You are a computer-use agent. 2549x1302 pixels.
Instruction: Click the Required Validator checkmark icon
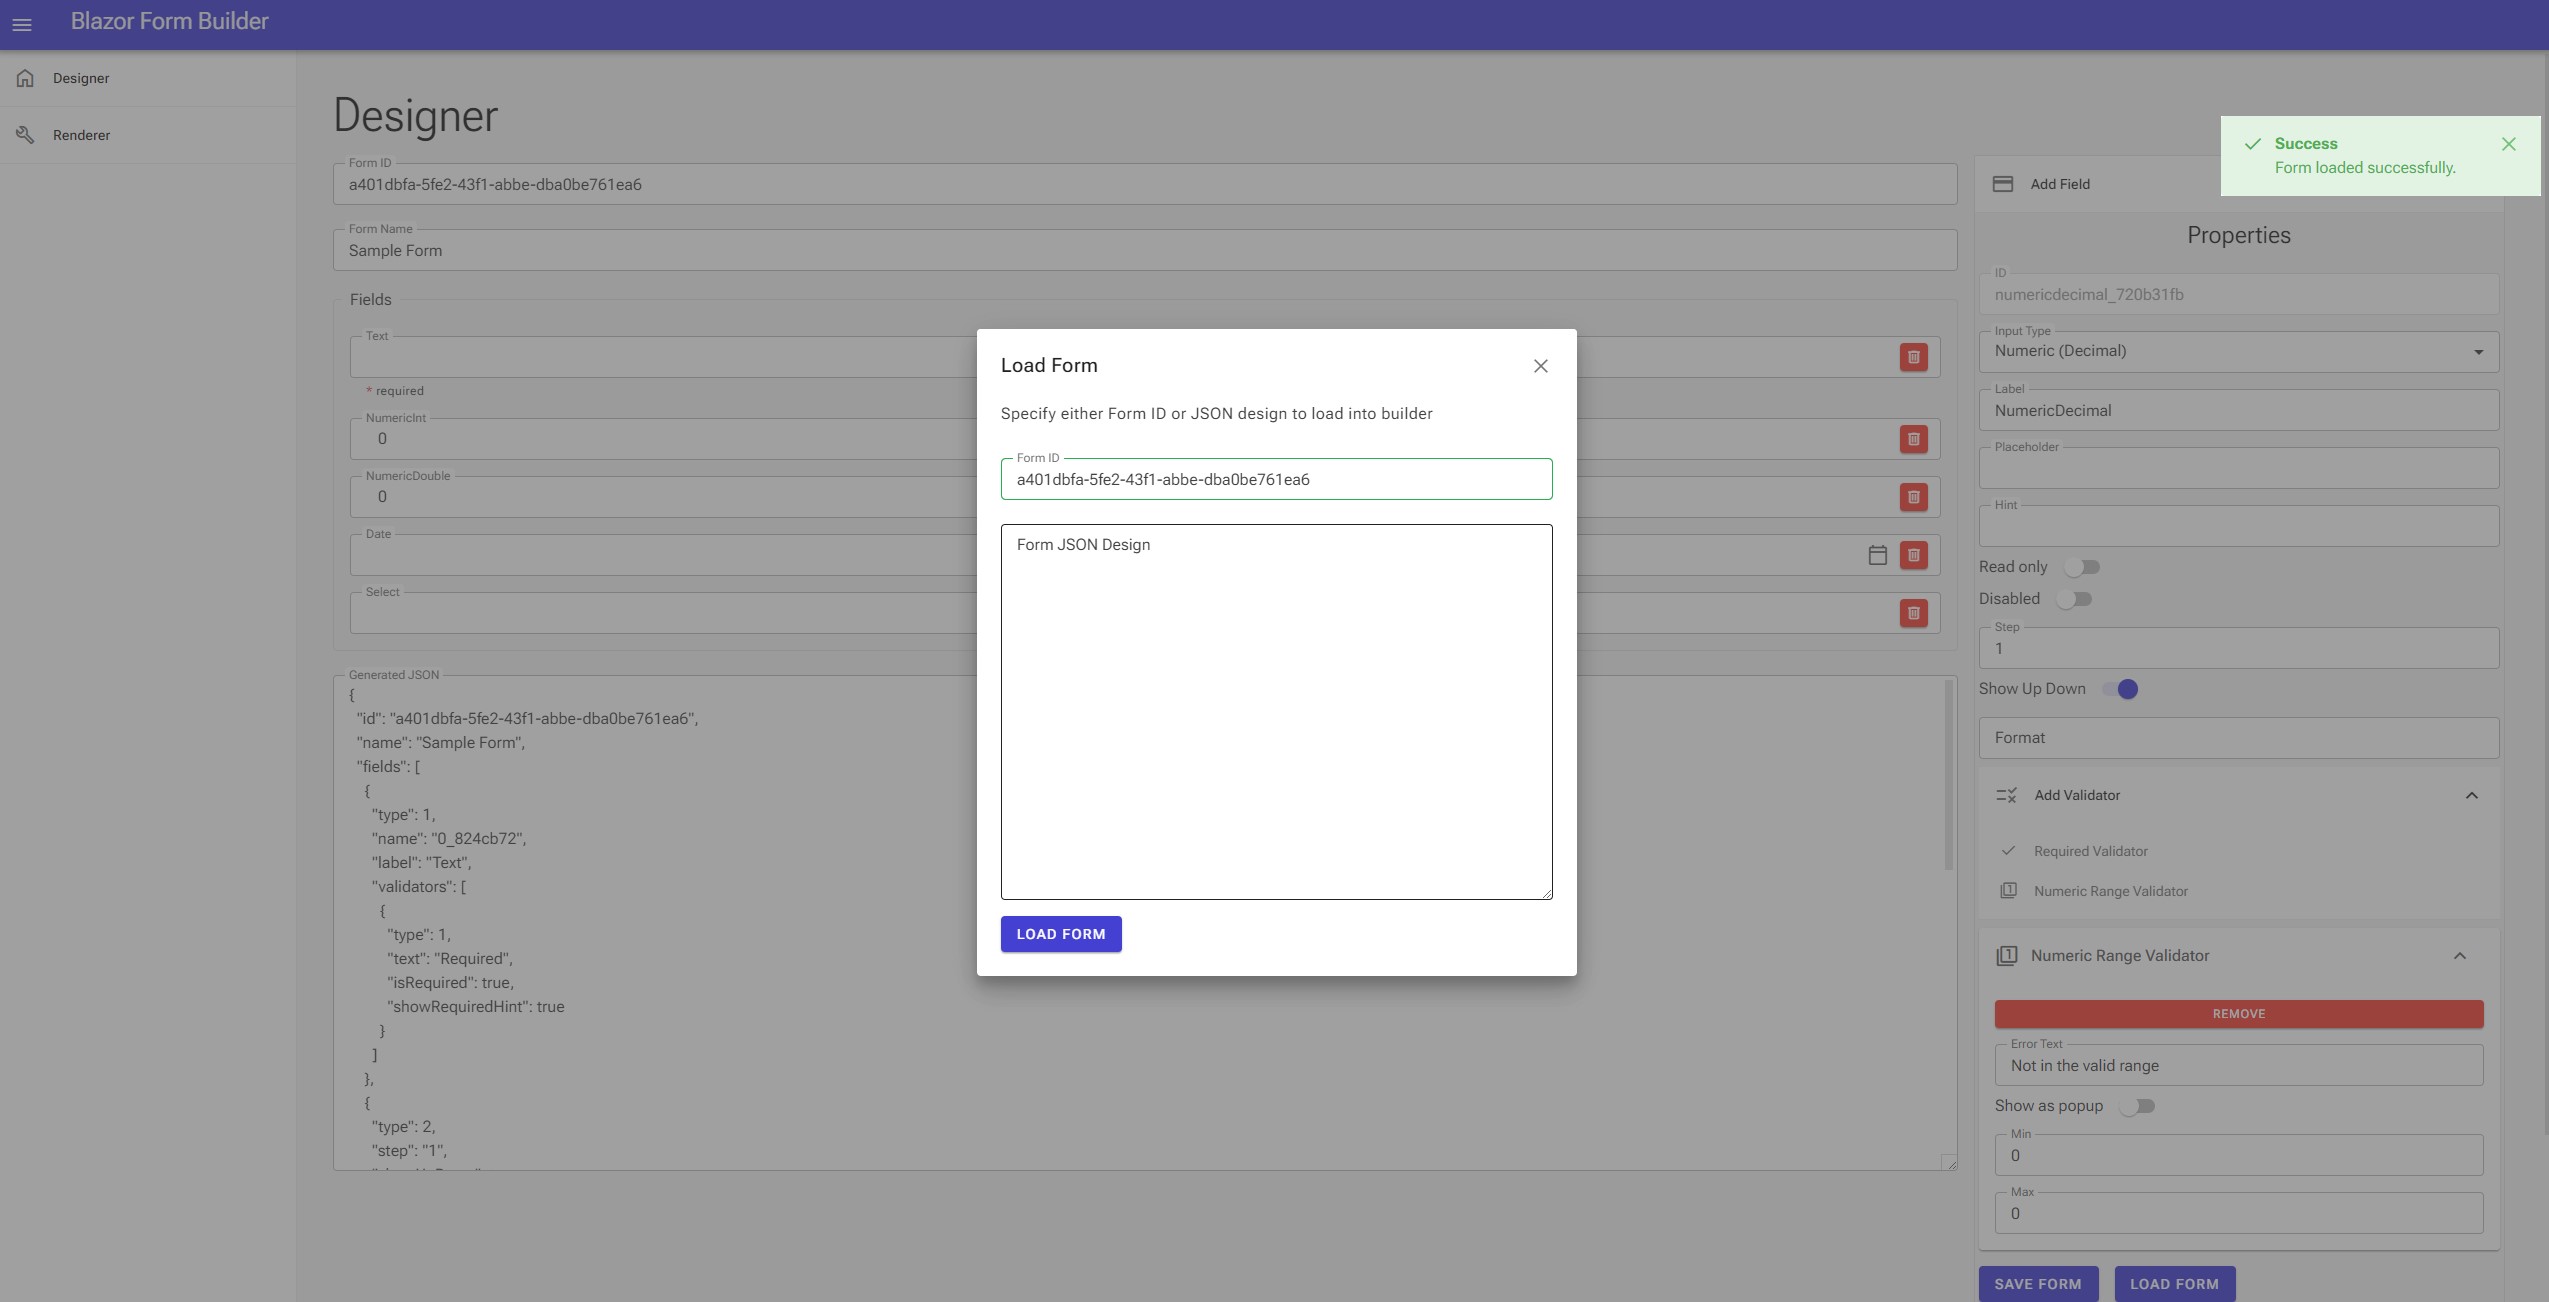coord(2008,851)
